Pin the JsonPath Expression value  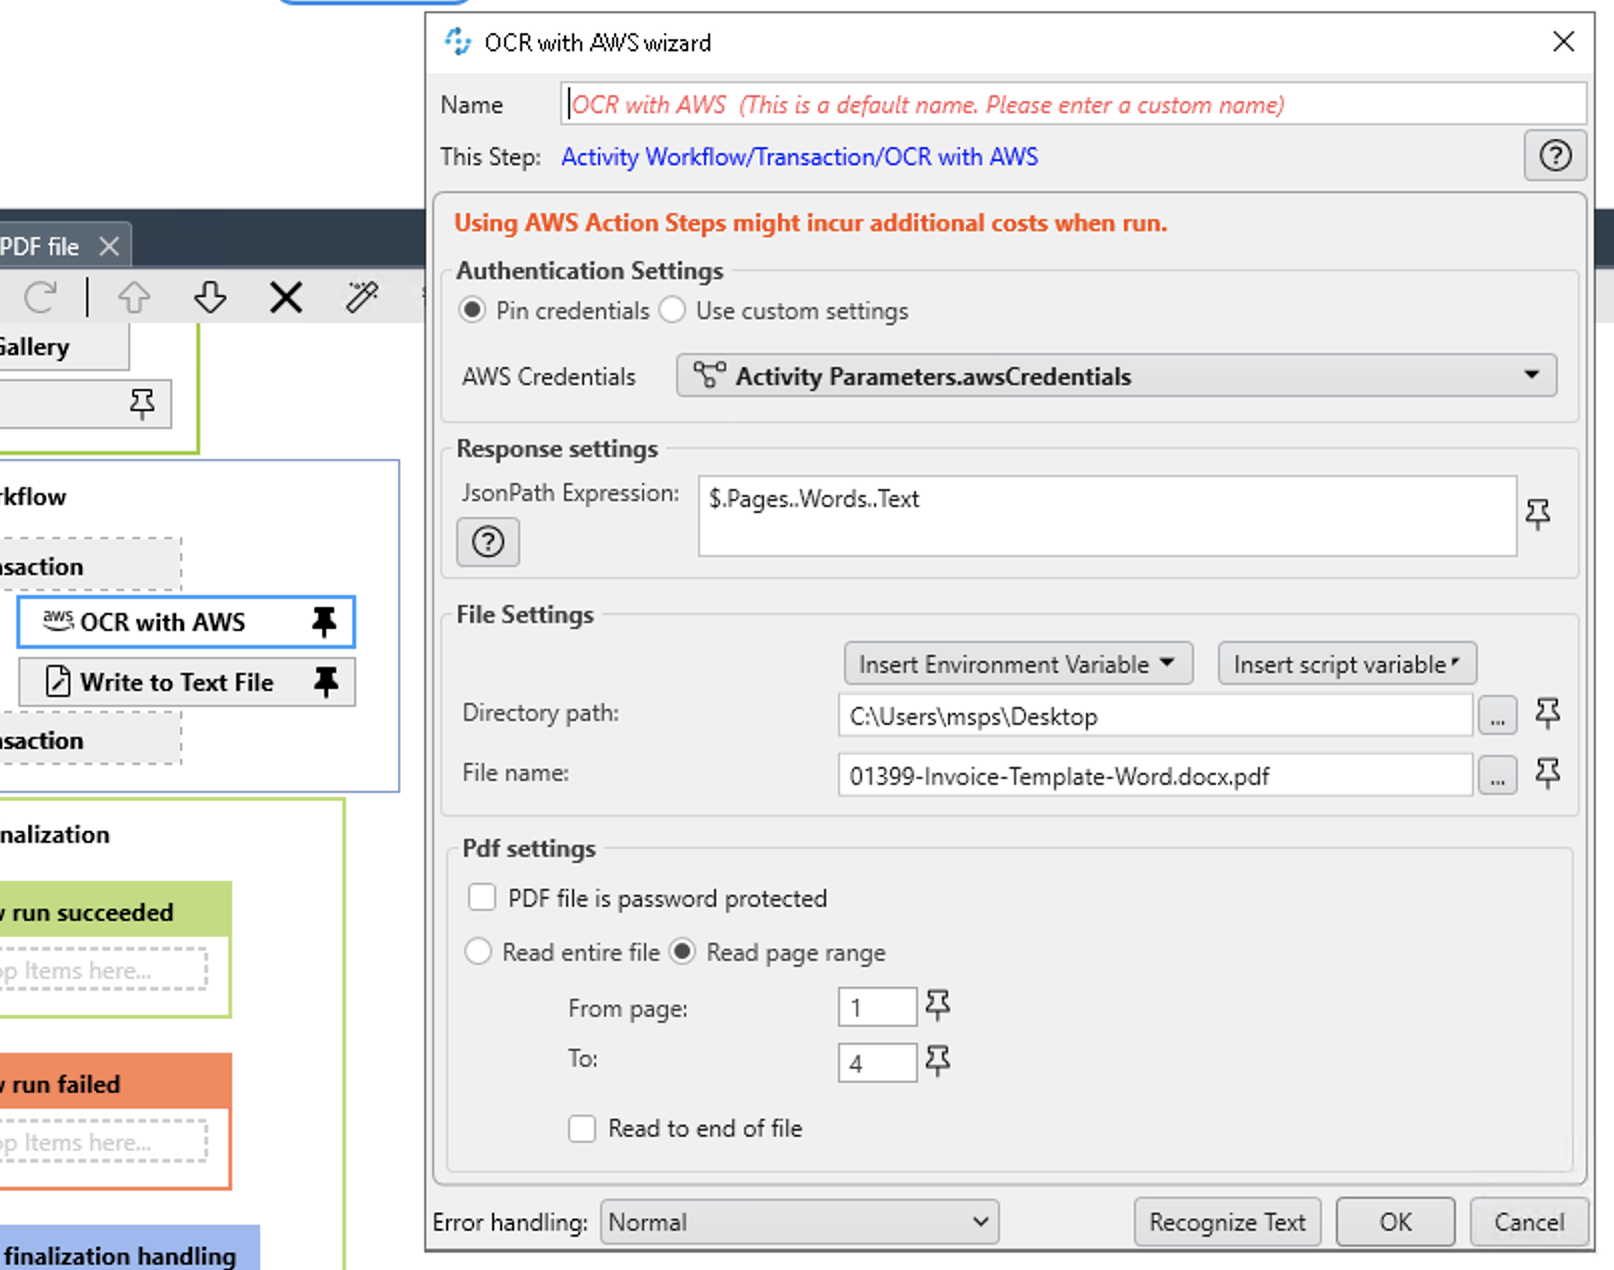coord(1537,514)
